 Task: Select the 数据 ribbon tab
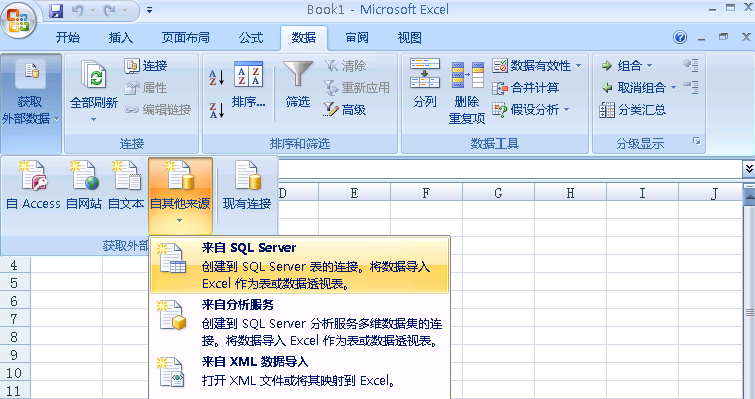click(304, 38)
